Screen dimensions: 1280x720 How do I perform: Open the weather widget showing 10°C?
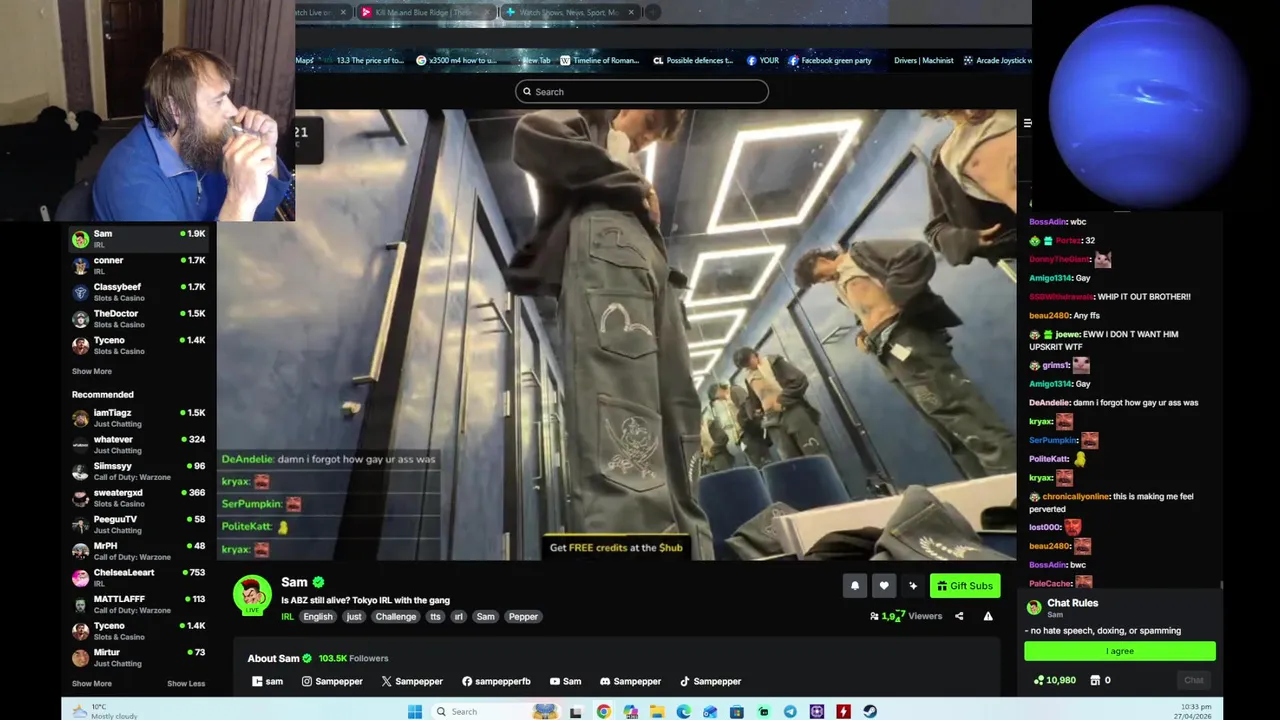(x=105, y=711)
